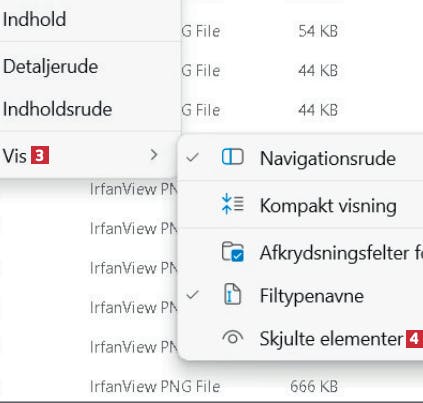Expand the Vis submenu arrow

click(154, 155)
